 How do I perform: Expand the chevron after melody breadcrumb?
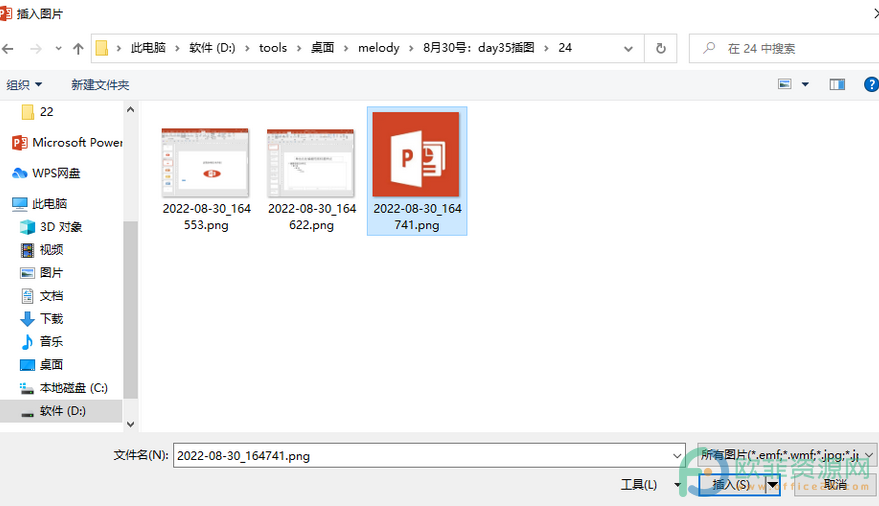tap(411, 49)
